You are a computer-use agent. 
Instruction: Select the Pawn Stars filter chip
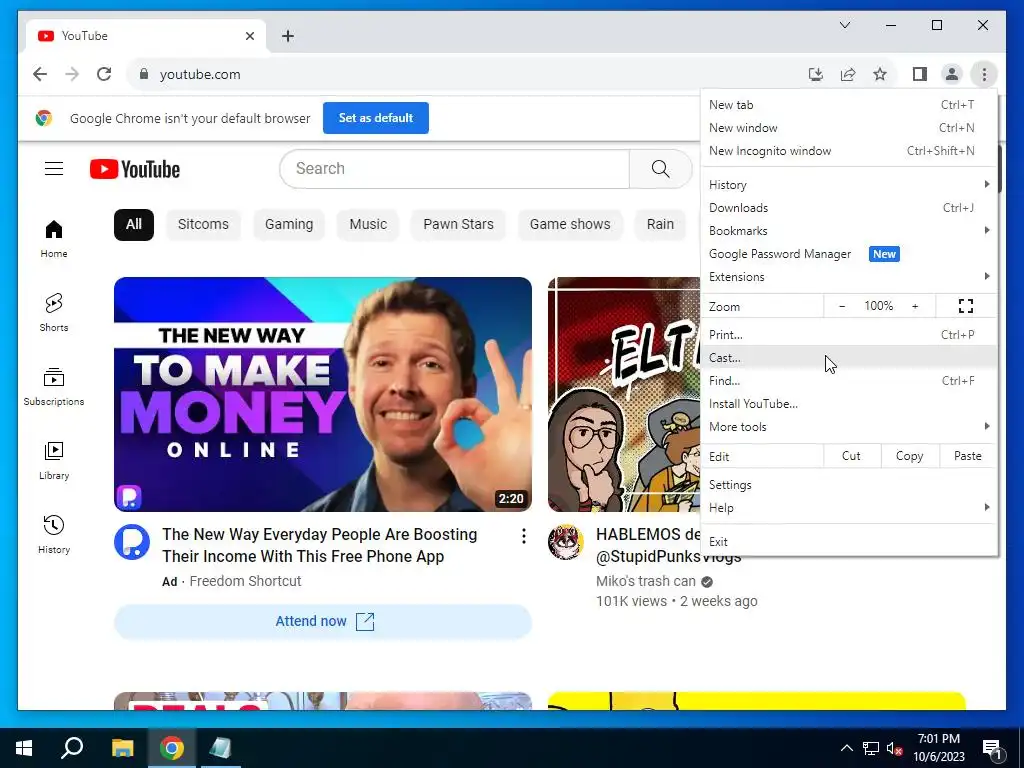pyautogui.click(x=458, y=225)
